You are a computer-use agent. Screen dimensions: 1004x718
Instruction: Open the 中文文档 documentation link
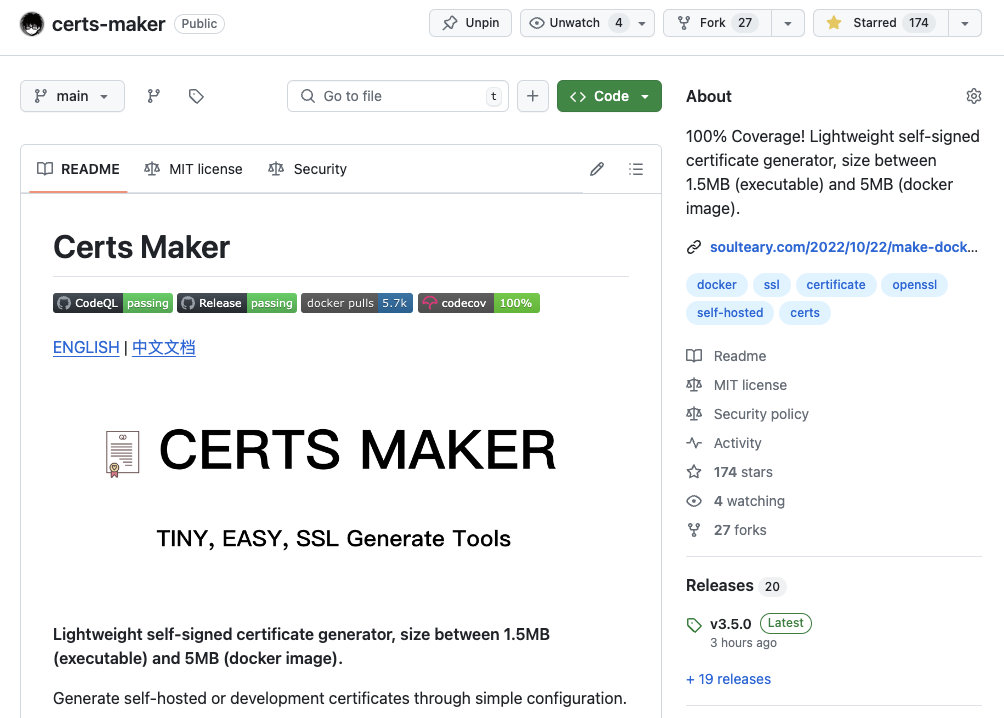click(x=164, y=348)
